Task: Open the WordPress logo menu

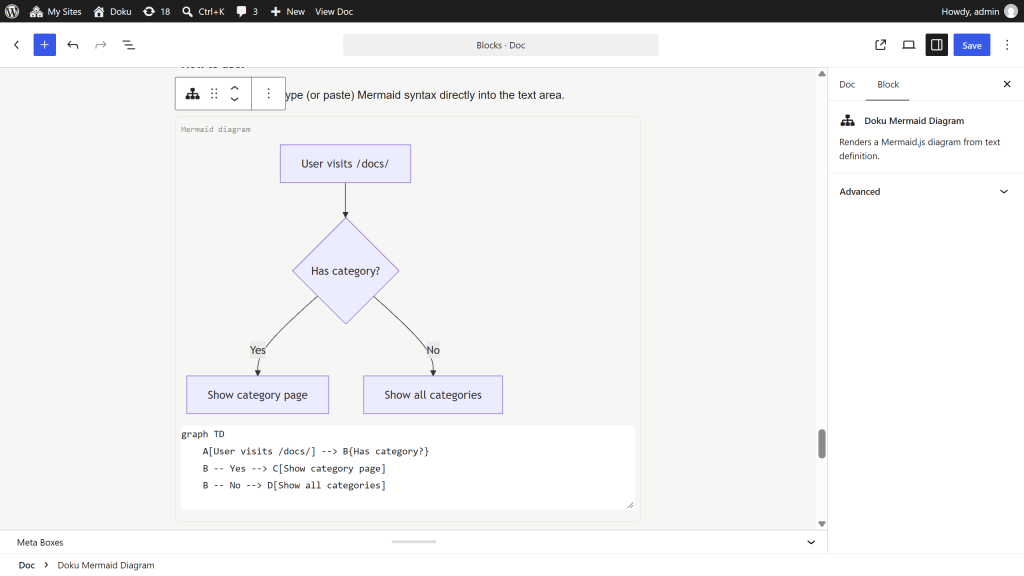Action: coord(12,11)
